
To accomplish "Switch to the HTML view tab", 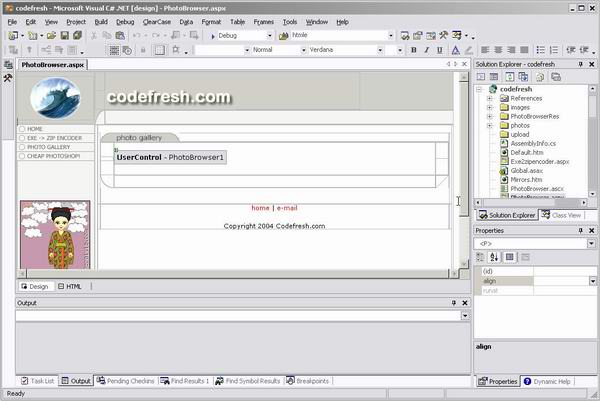I will pos(70,287).
